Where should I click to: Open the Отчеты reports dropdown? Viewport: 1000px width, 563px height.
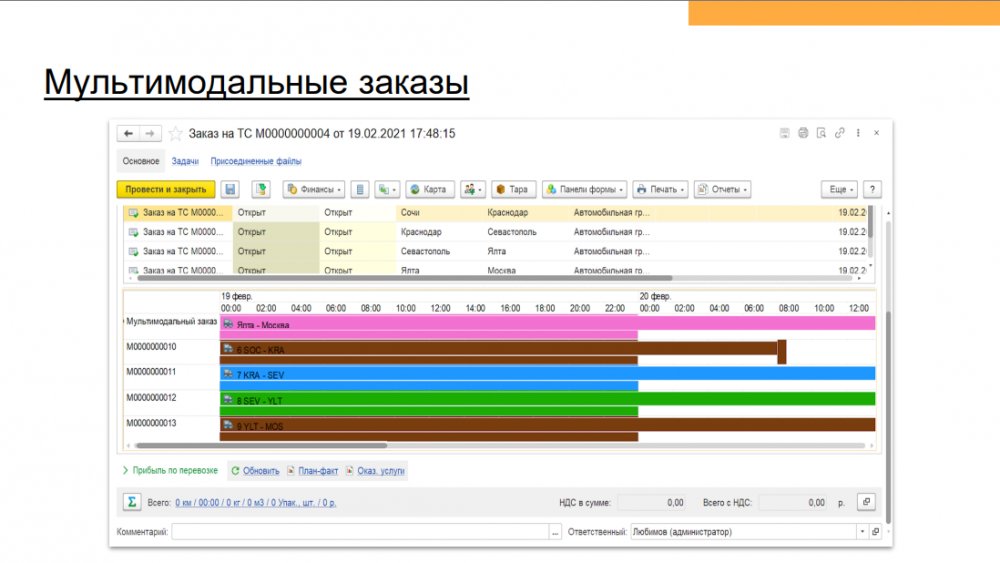[x=722, y=189]
